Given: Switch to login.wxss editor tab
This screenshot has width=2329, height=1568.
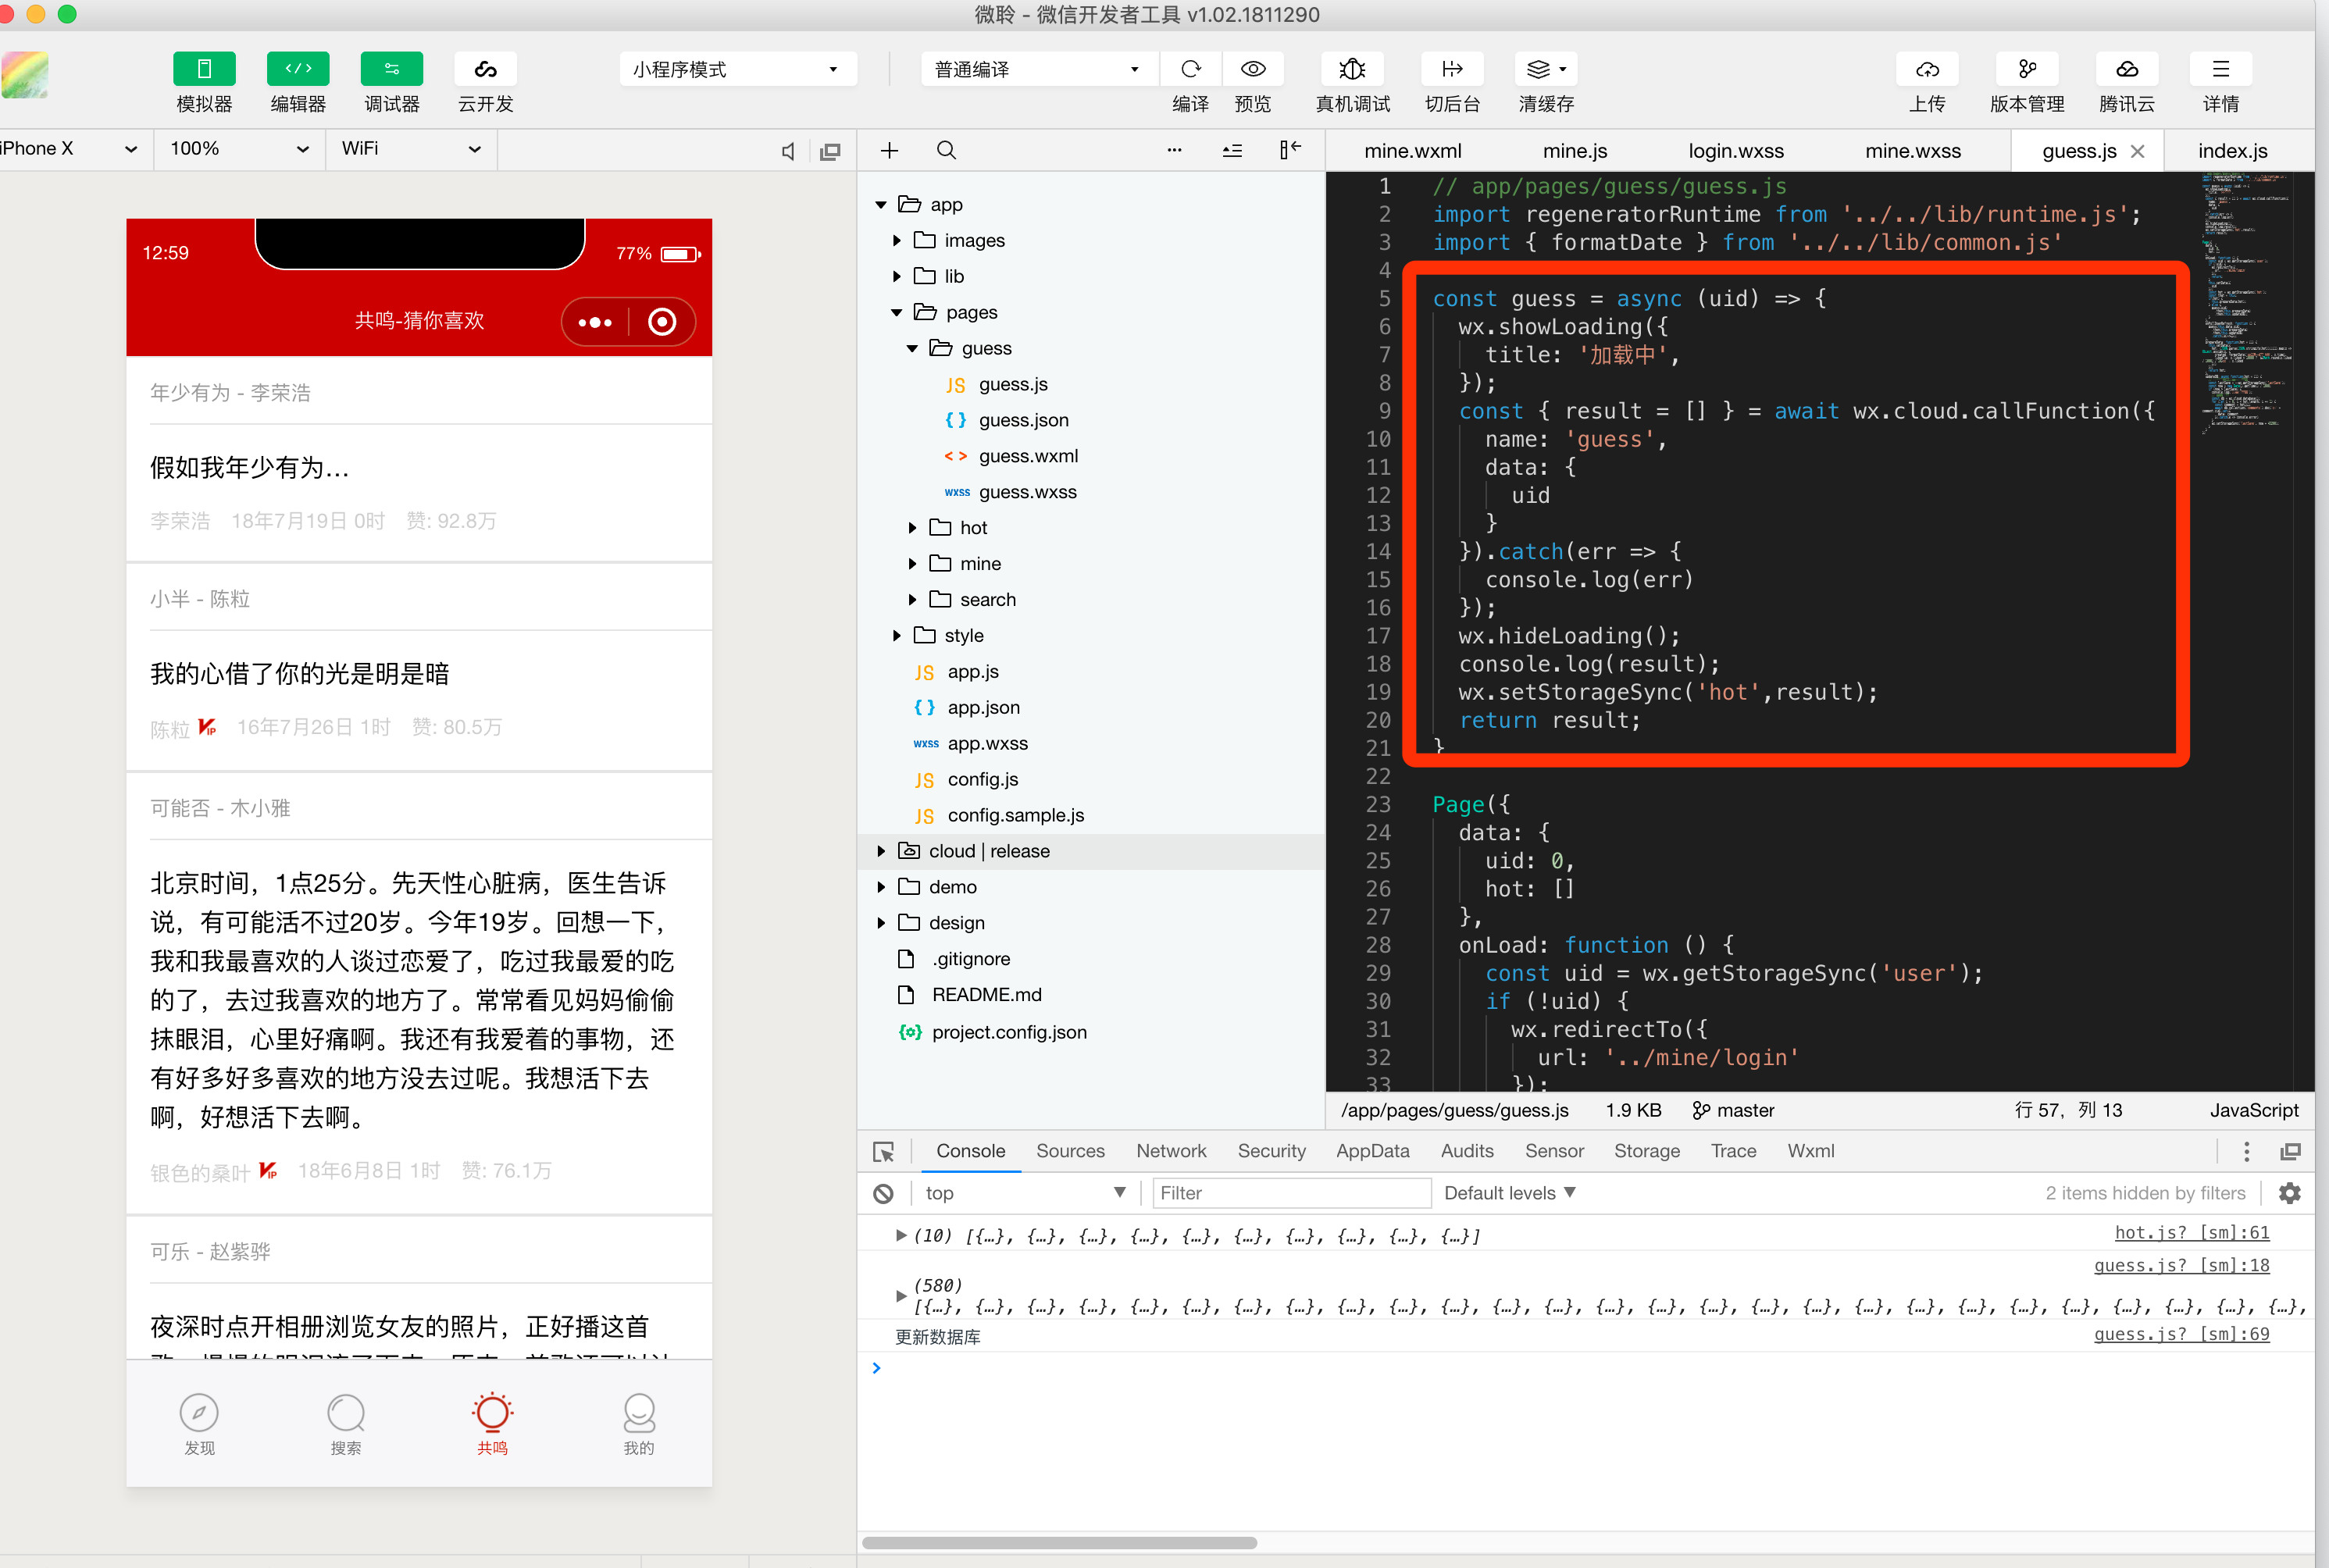Looking at the screenshot, I should [1736, 151].
